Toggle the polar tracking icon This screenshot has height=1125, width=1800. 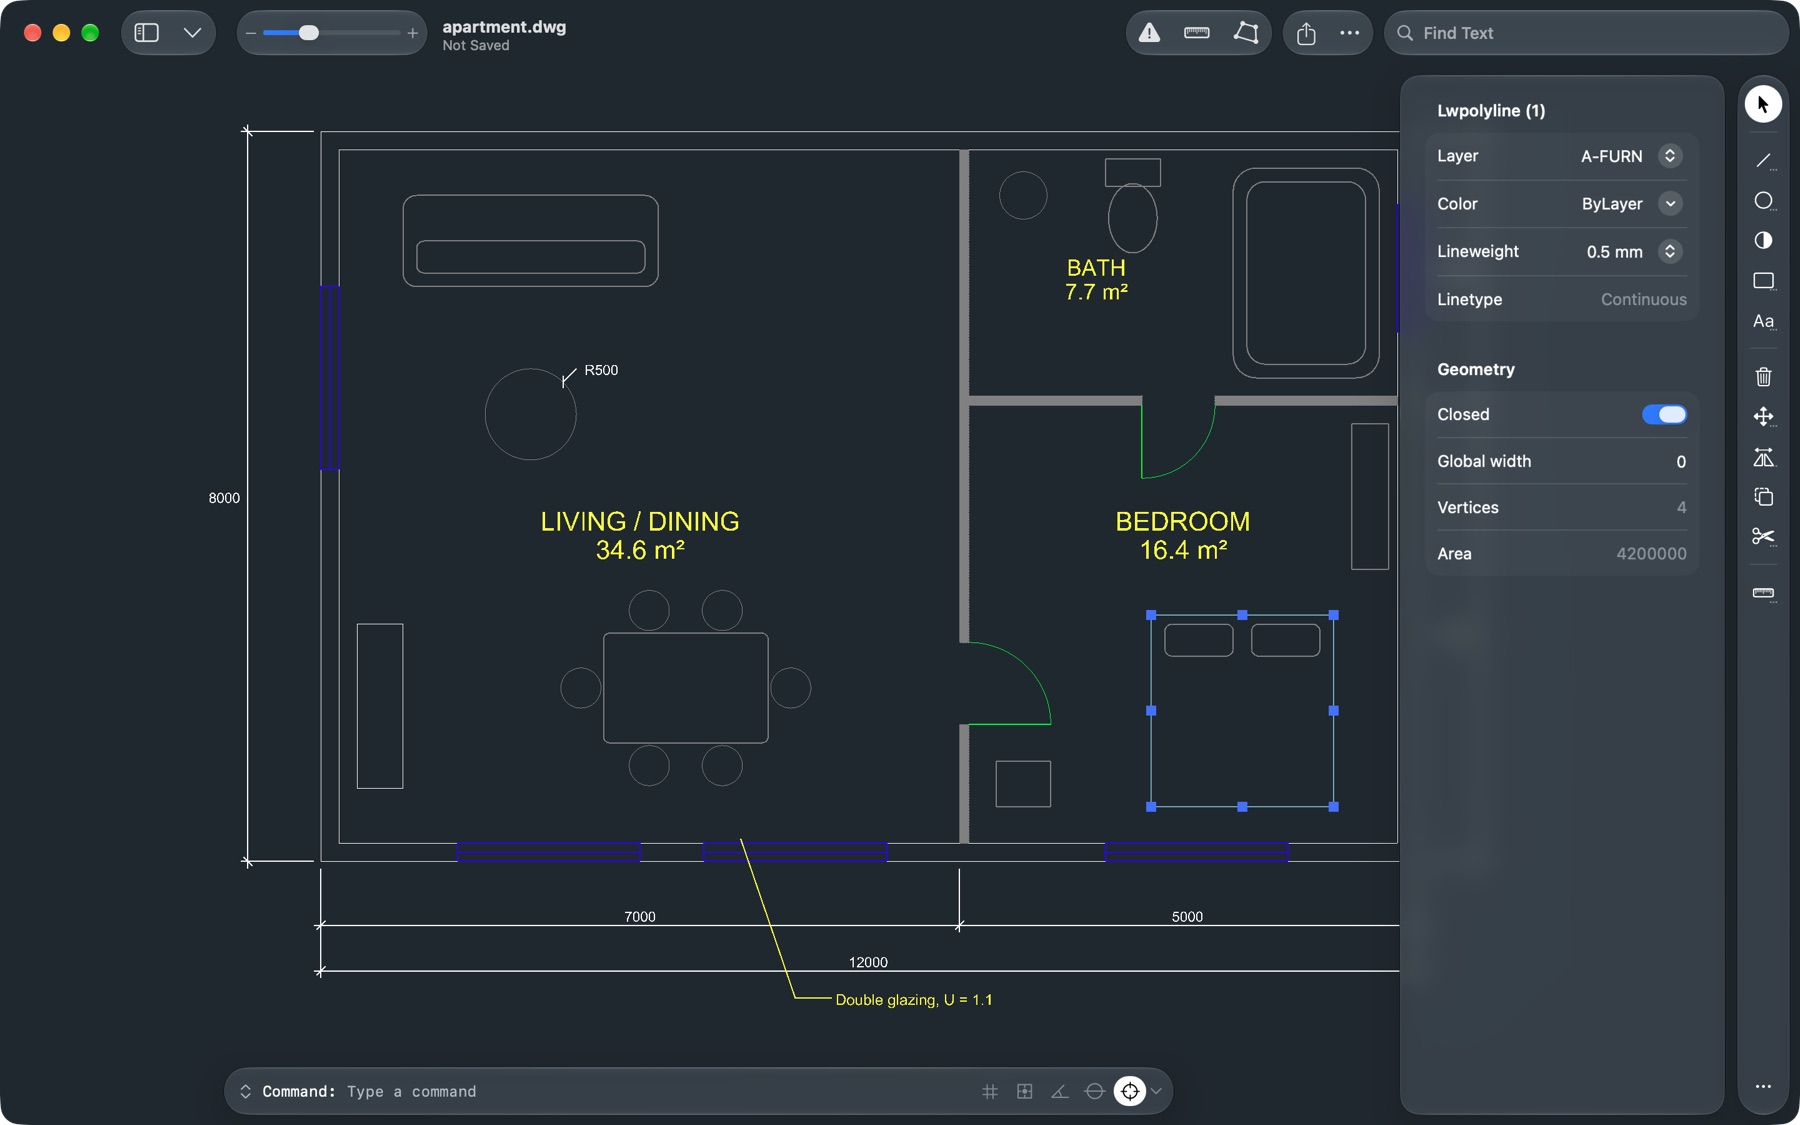[1095, 1091]
